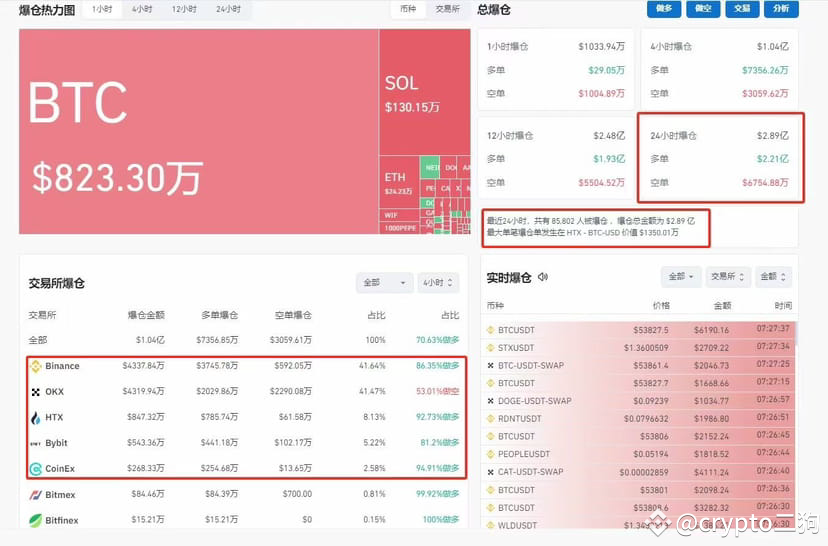Click the CAT-USDT-SWAP liquidation row
This screenshot has width=828, height=546.
coord(638,472)
